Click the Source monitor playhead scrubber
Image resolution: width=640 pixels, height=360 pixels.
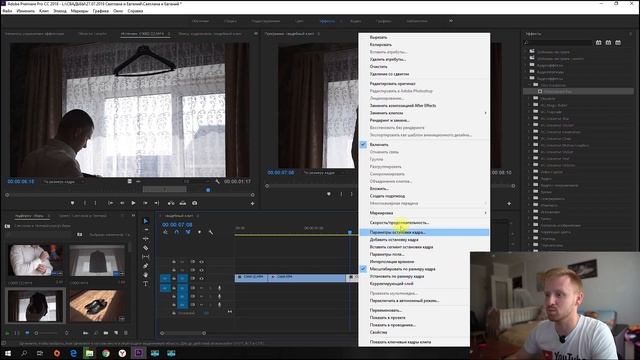pyautogui.click(x=208, y=190)
